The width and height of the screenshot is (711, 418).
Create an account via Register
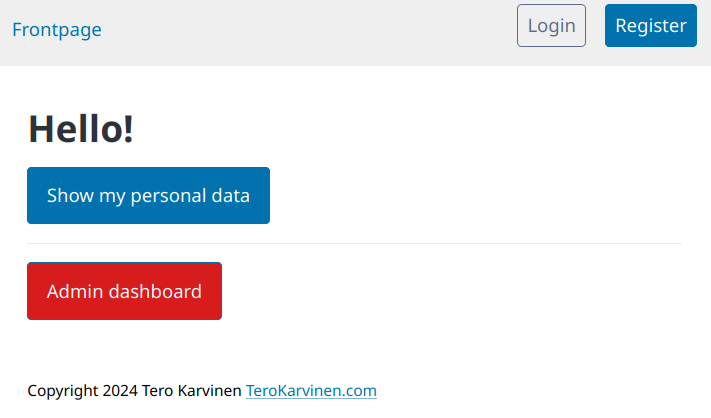(x=650, y=26)
